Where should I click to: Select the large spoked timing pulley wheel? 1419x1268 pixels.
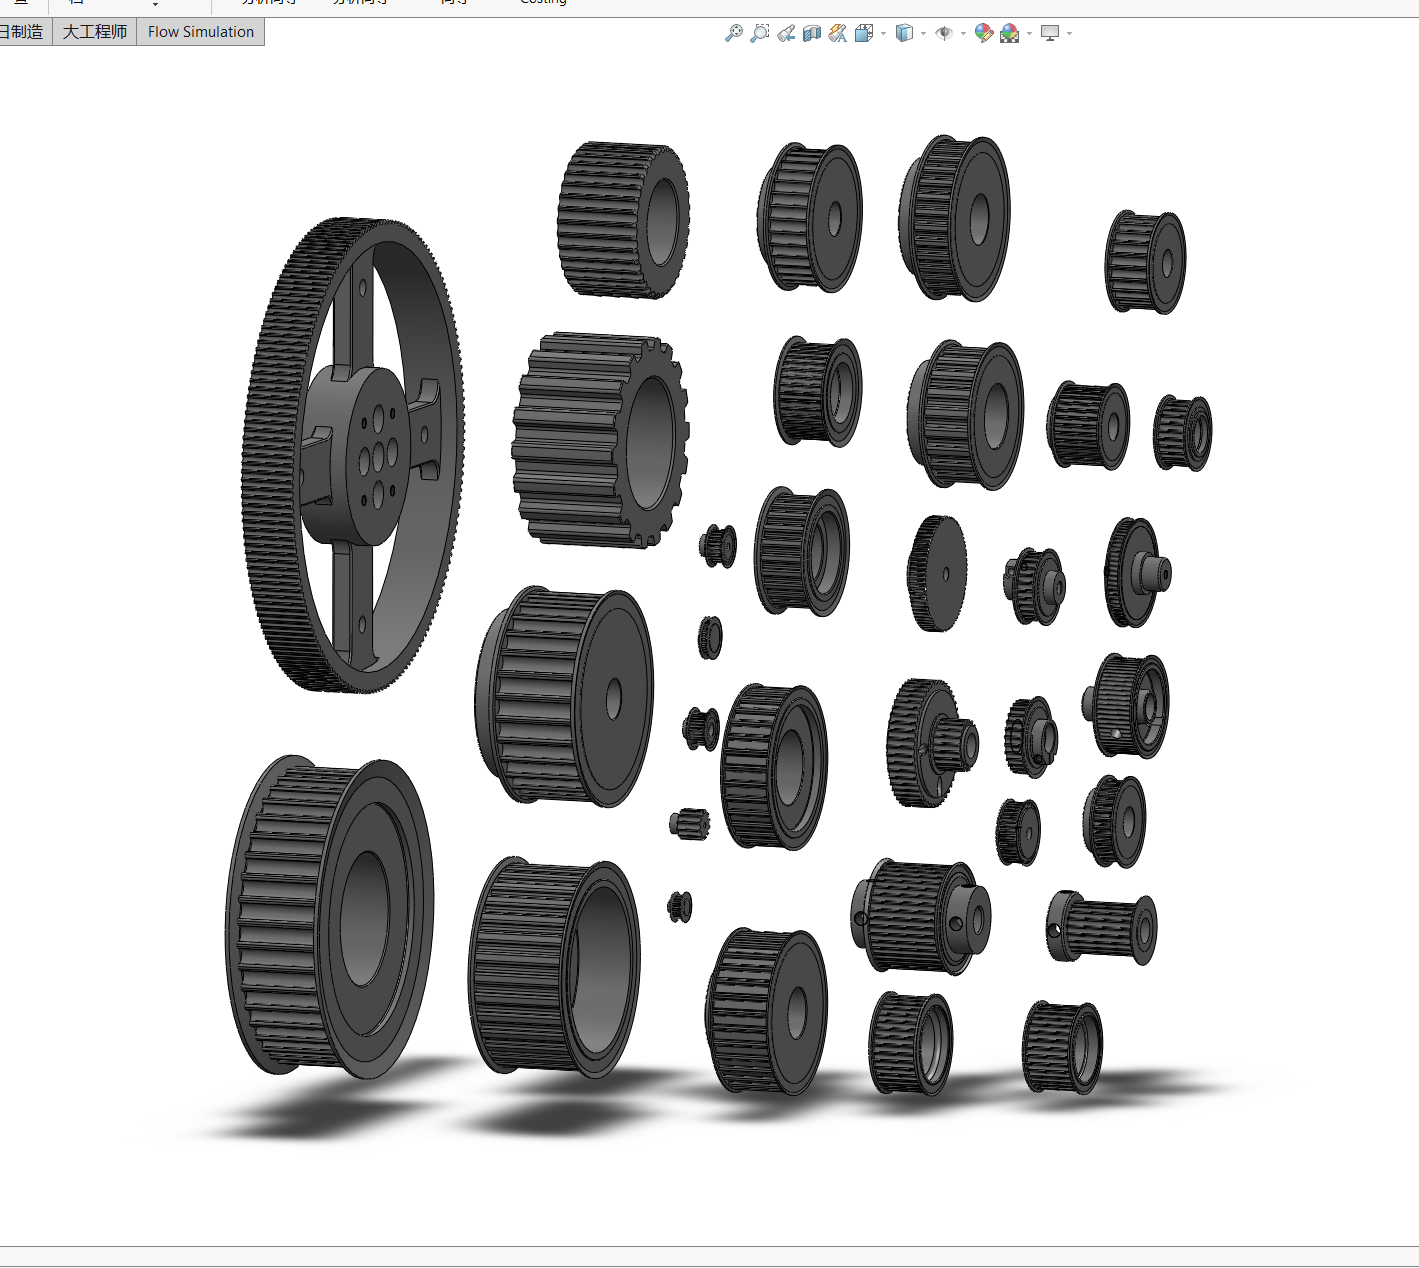[353, 455]
